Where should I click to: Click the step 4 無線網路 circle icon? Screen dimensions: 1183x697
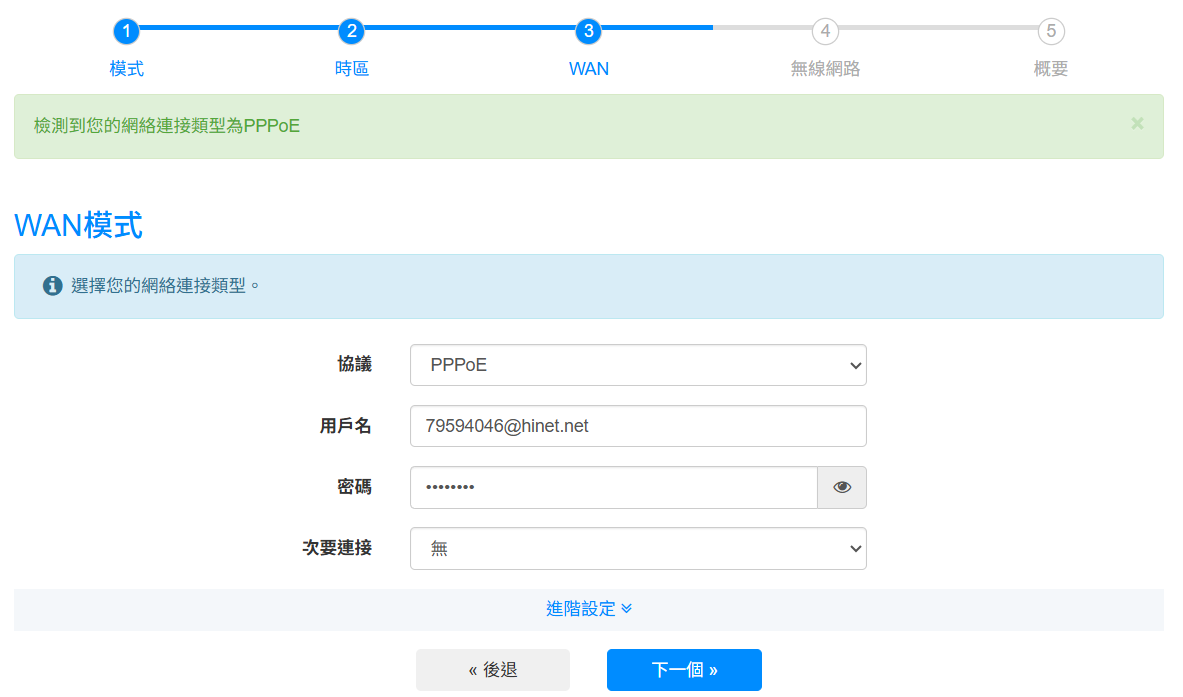tap(824, 31)
